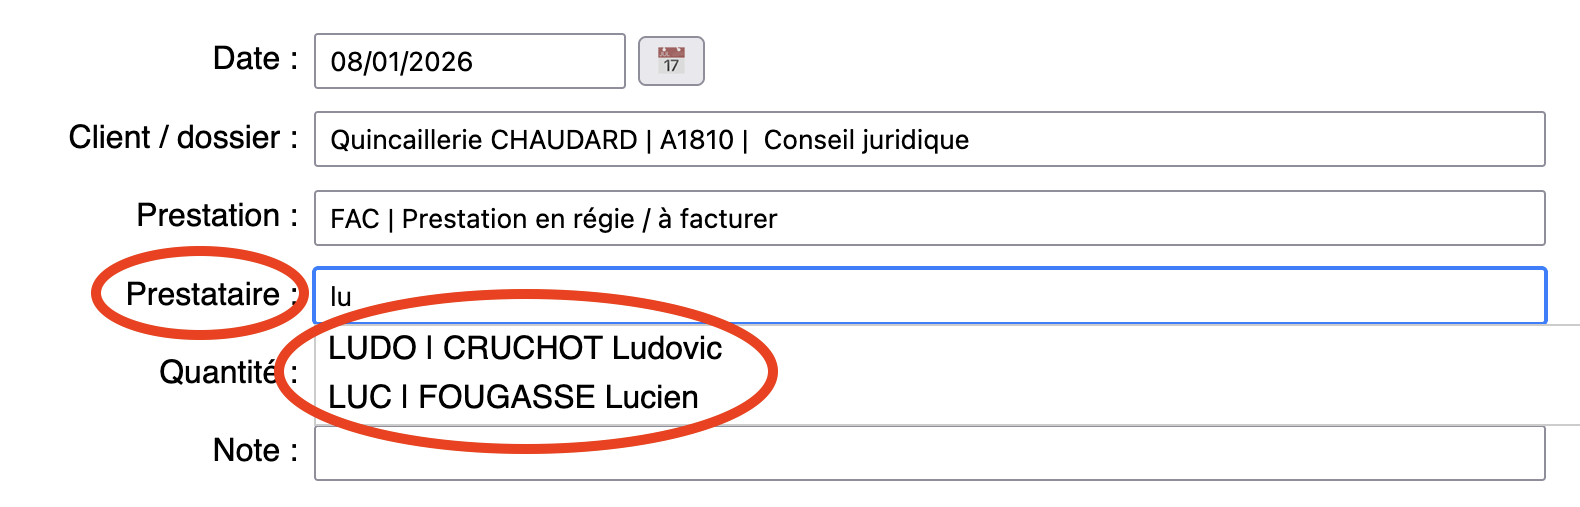Viewport: 1580px width, 507px height.
Task: Place cursor on the A1810 dossier code
Action: [x=696, y=140]
